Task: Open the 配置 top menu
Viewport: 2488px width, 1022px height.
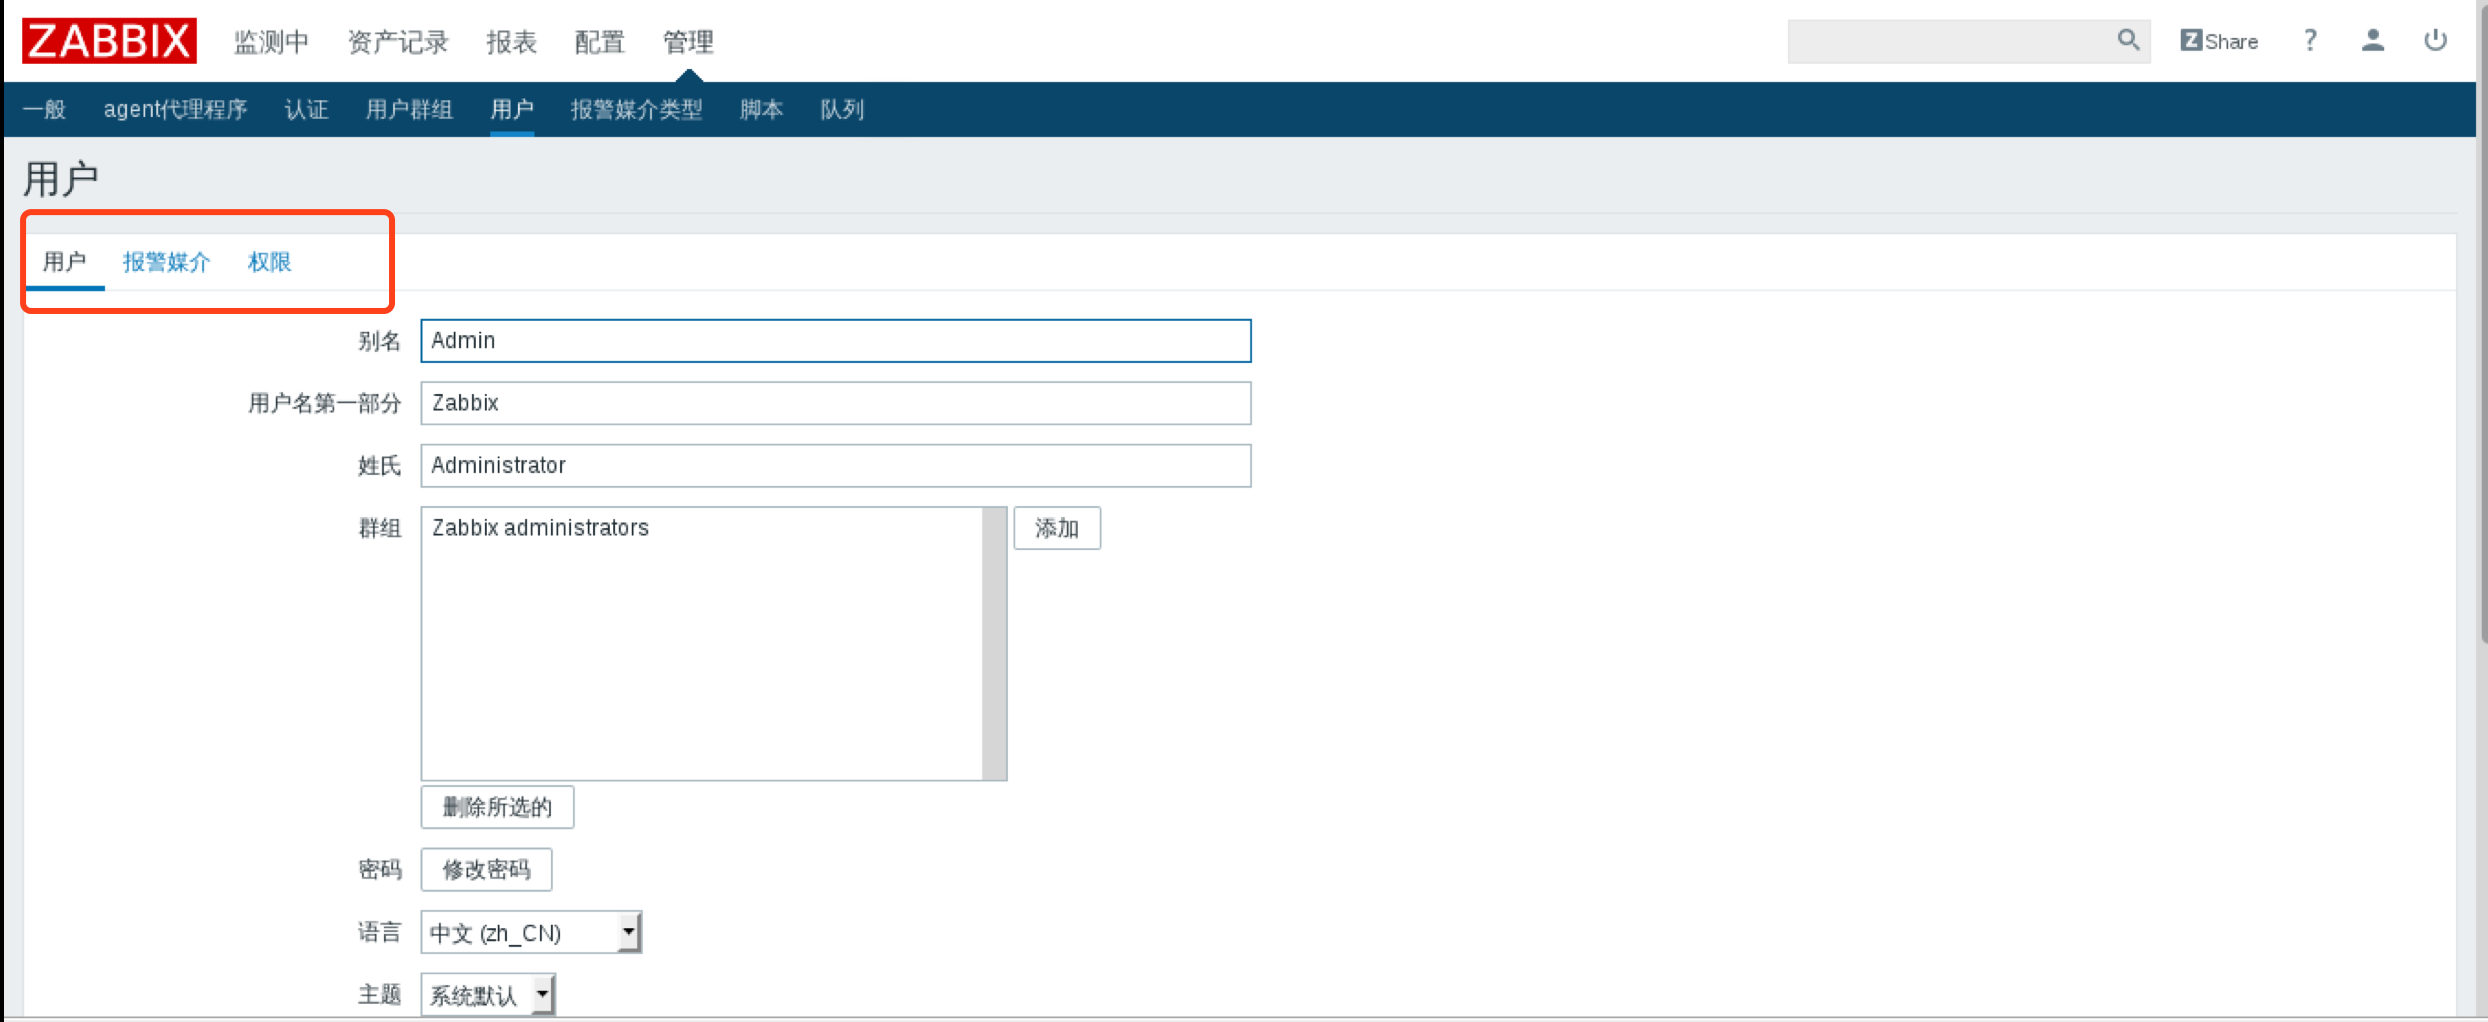Action: tap(599, 42)
